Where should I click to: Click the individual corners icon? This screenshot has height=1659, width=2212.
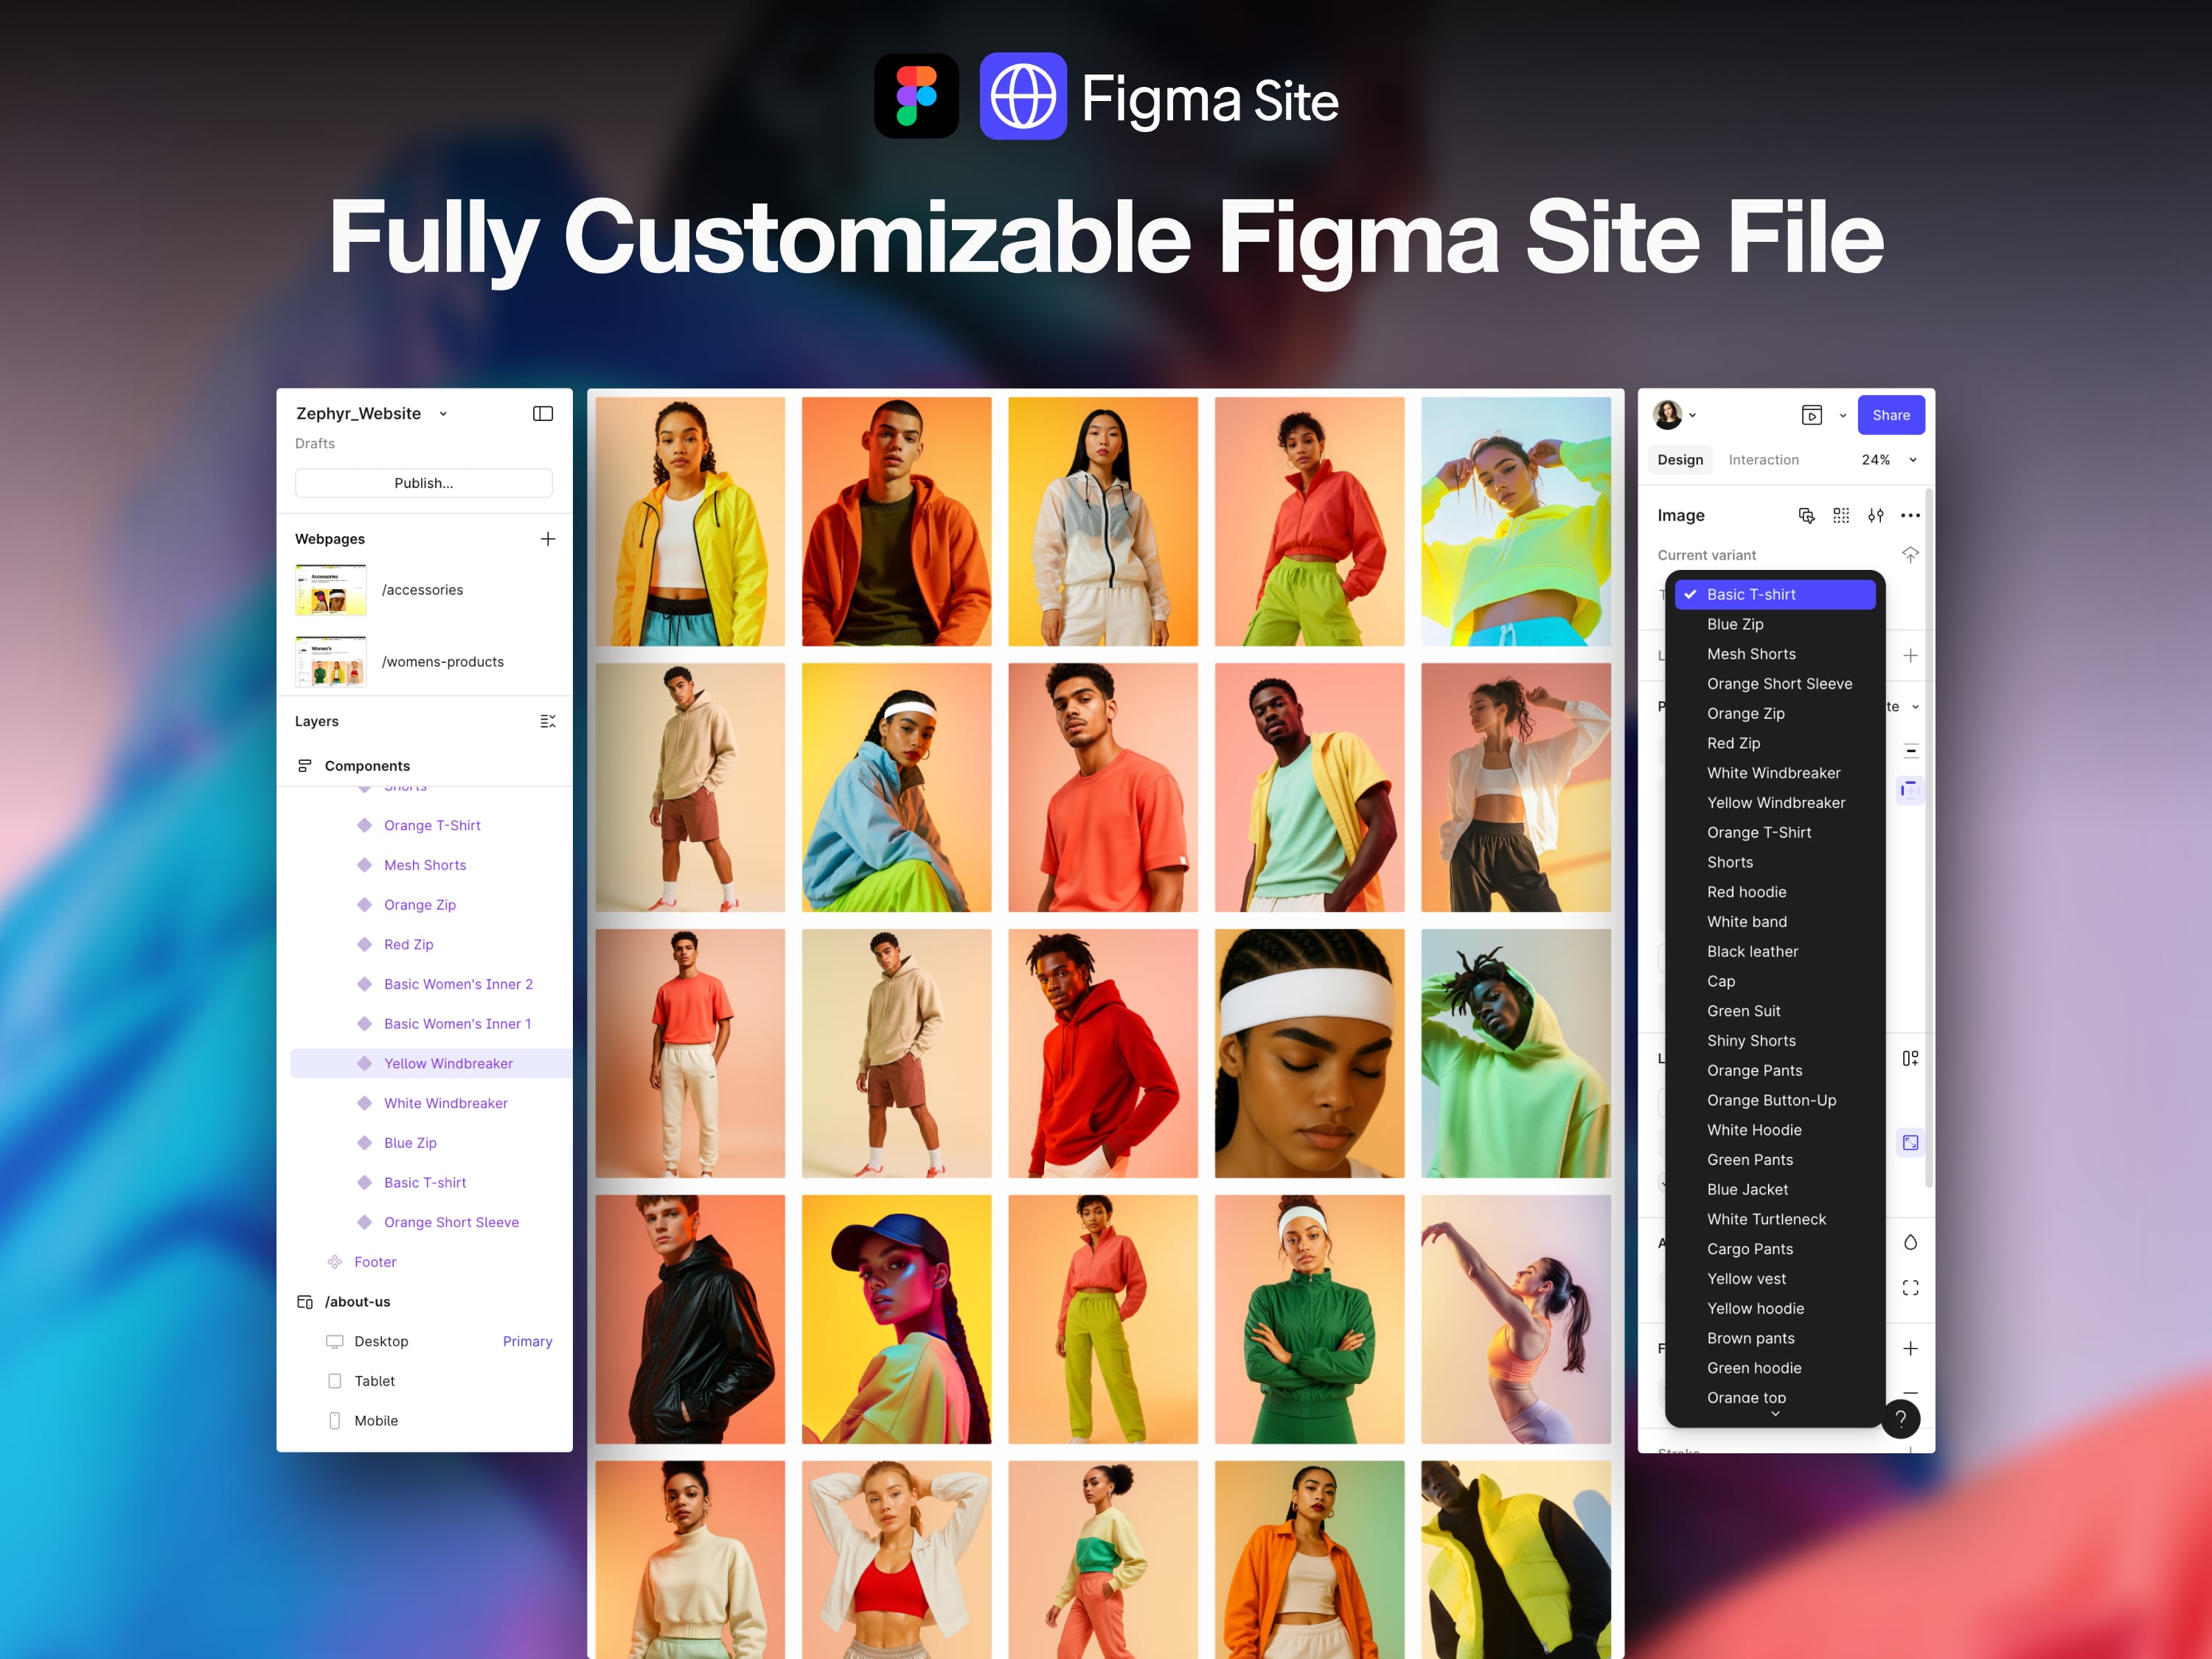1910,1288
